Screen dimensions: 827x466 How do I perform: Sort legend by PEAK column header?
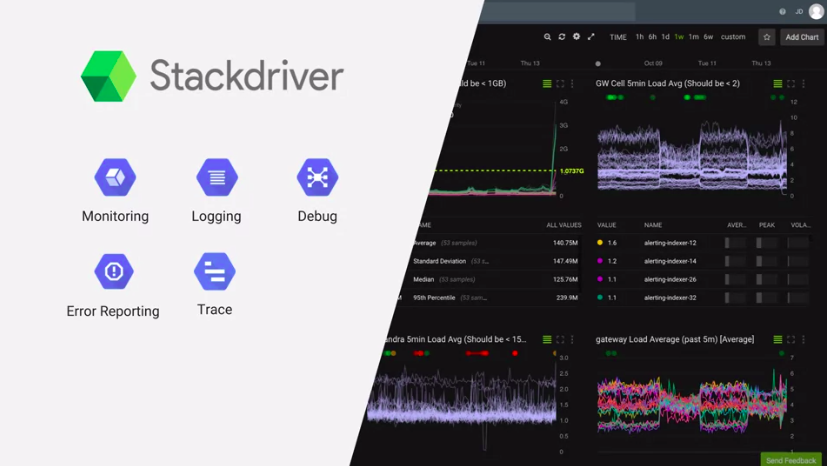click(x=767, y=225)
